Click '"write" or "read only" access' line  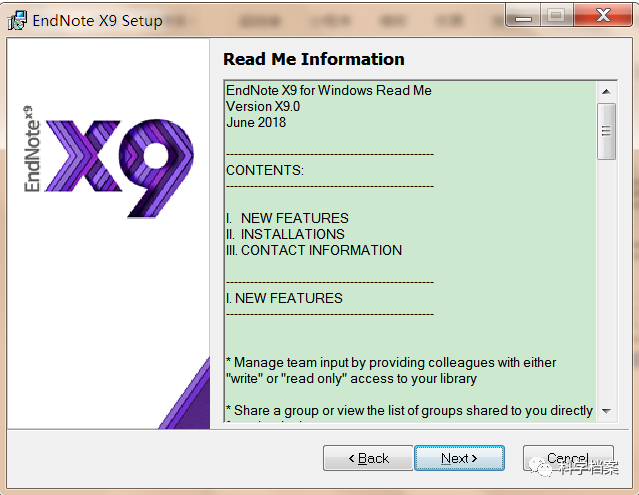(351, 378)
